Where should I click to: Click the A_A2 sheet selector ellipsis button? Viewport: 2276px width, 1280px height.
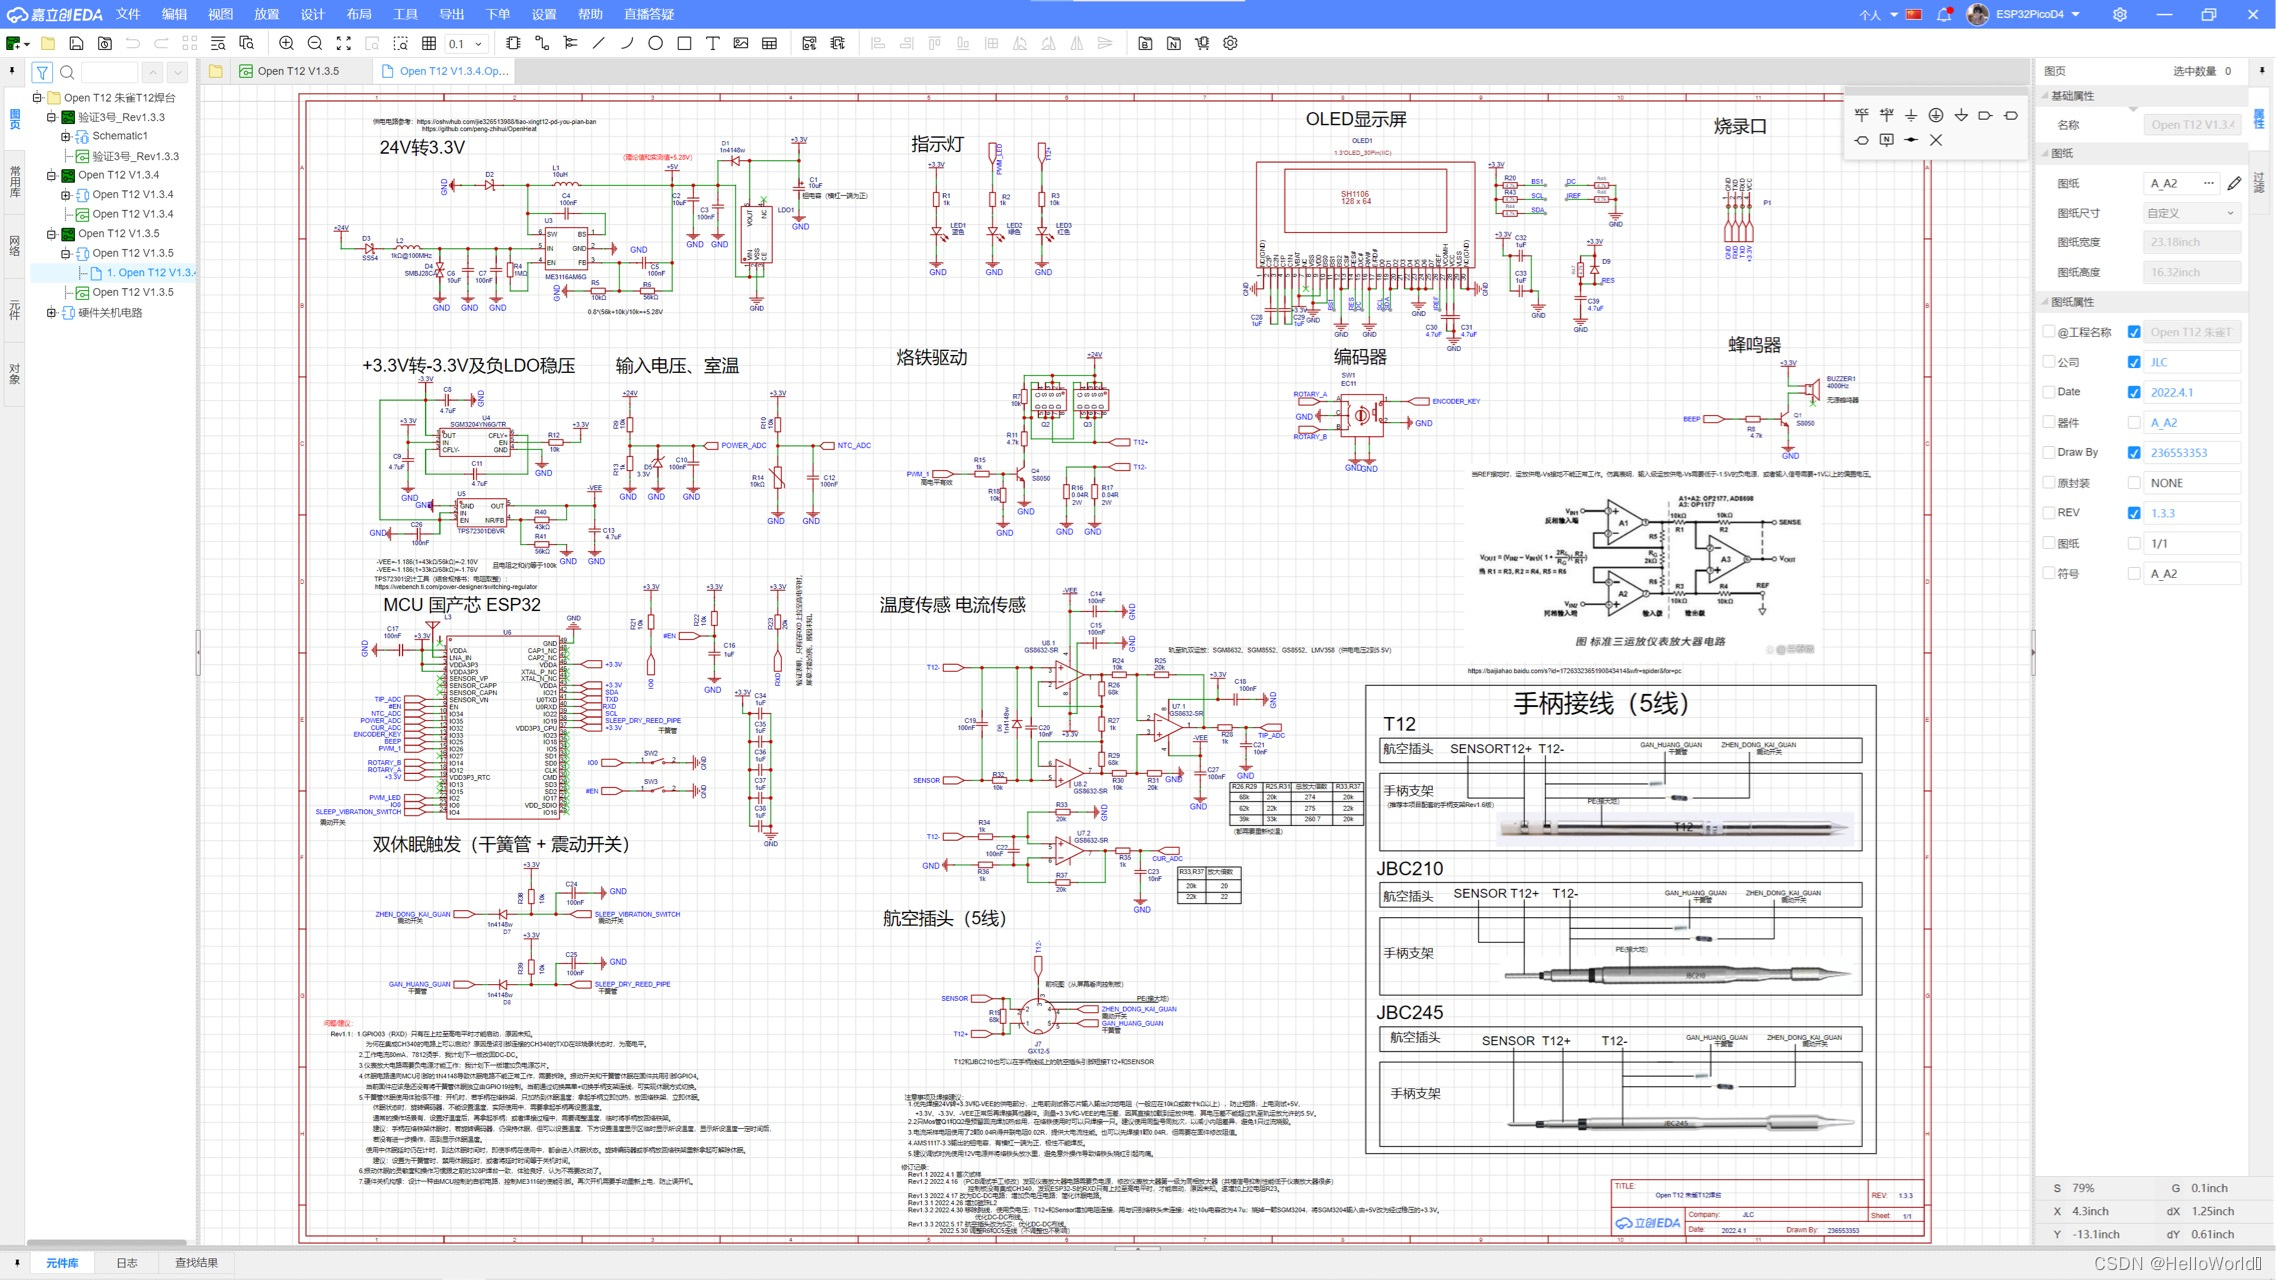[2209, 183]
